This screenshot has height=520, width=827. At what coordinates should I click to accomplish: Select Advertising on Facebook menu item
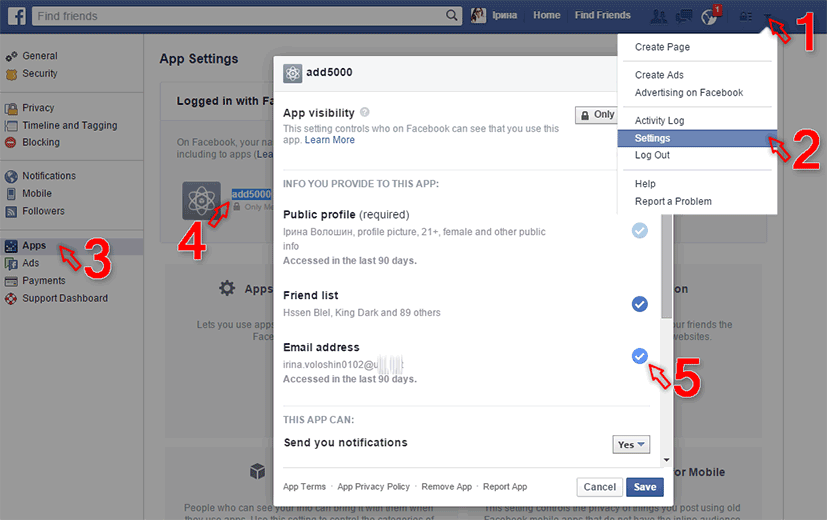688,92
